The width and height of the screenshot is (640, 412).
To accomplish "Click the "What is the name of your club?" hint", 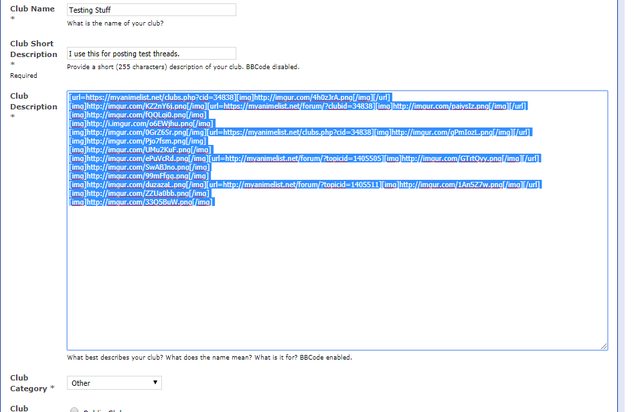I will pos(116,22).
